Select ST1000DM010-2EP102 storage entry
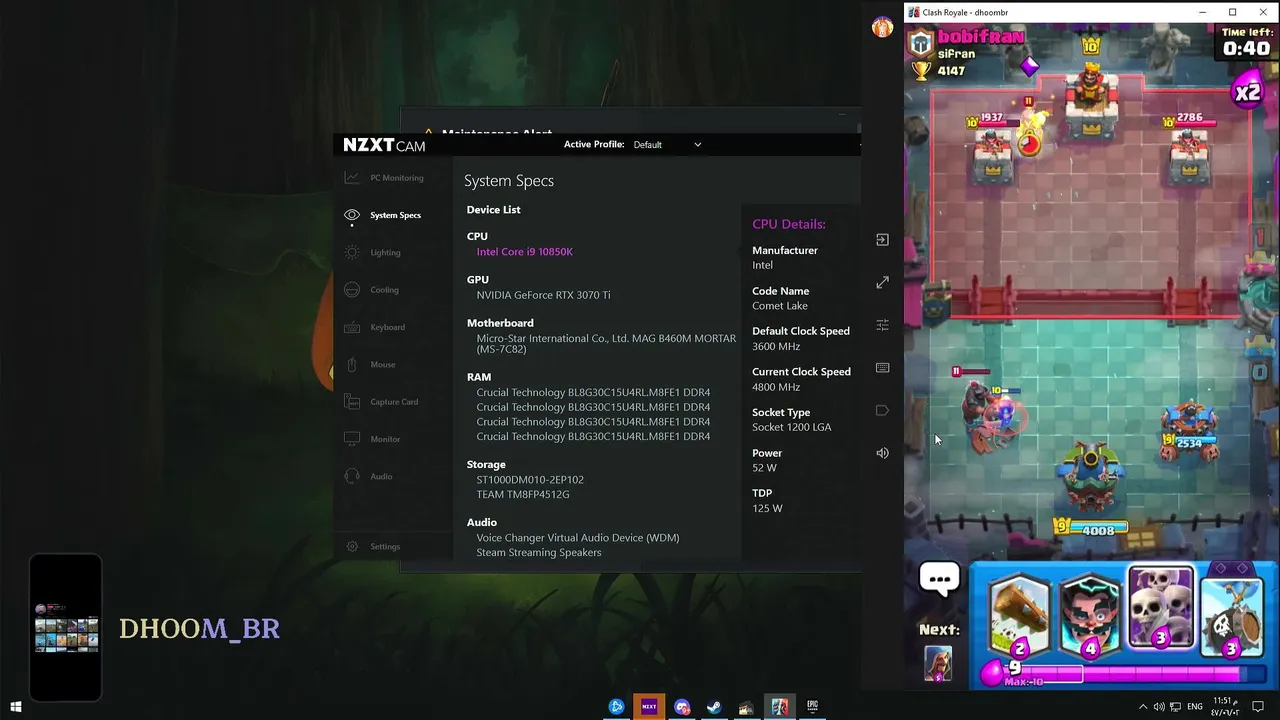 coord(530,479)
